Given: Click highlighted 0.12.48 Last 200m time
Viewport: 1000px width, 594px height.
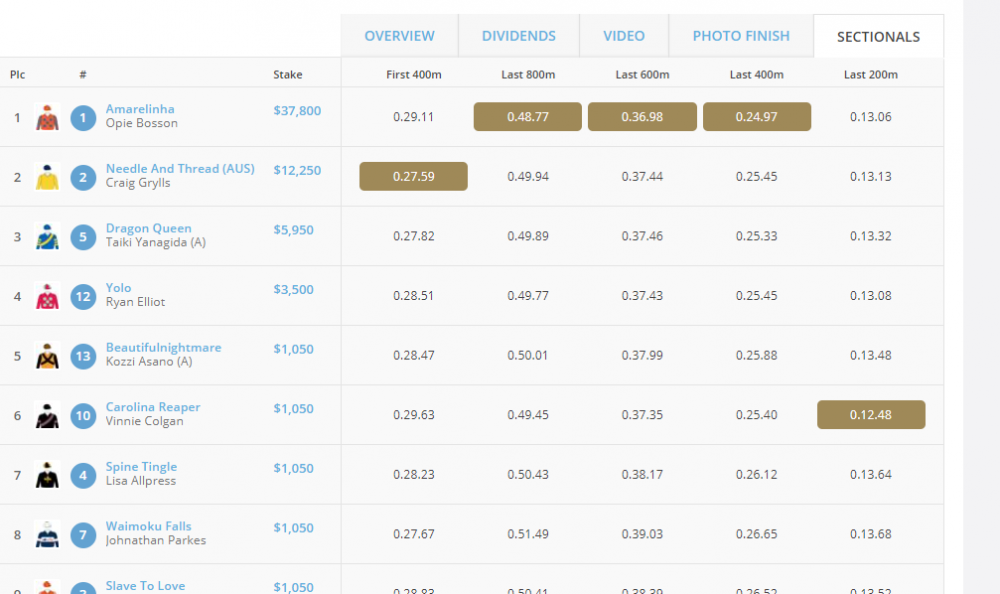Looking at the screenshot, I should (x=871, y=415).
